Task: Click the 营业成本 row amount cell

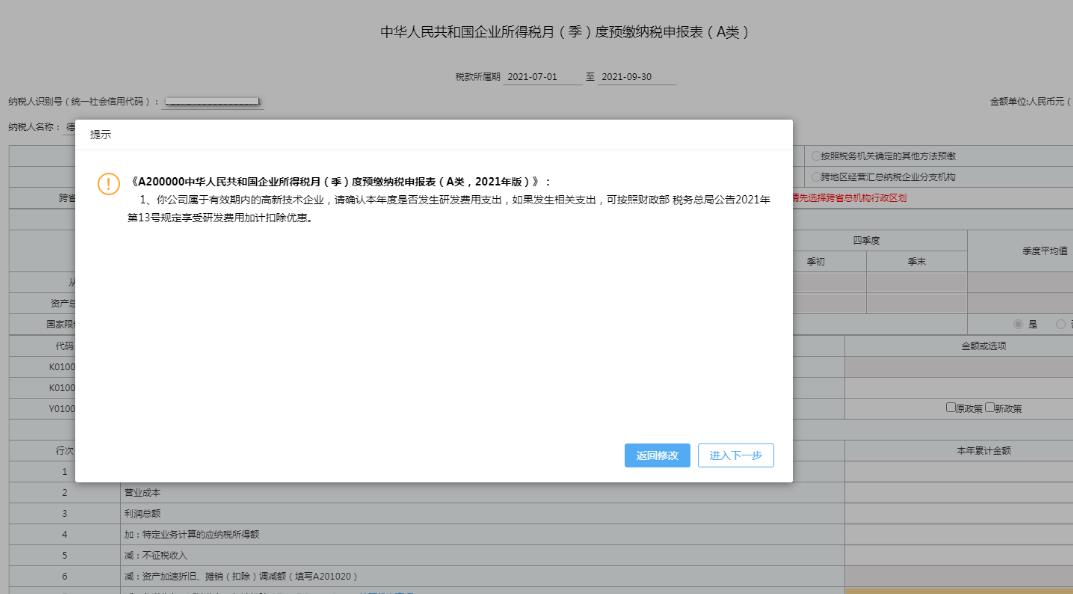Action: pos(958,492)
